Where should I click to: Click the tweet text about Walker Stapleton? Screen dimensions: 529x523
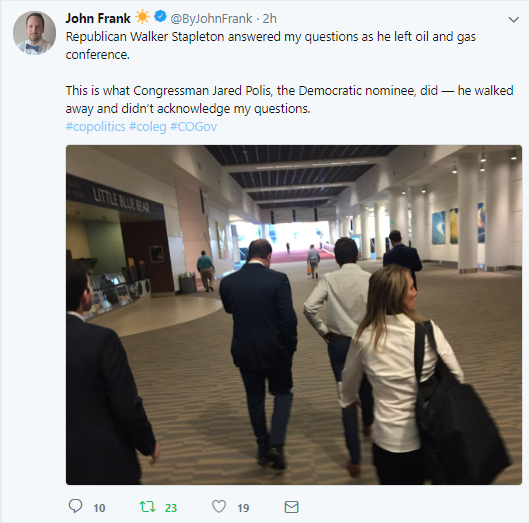[271, 46]
